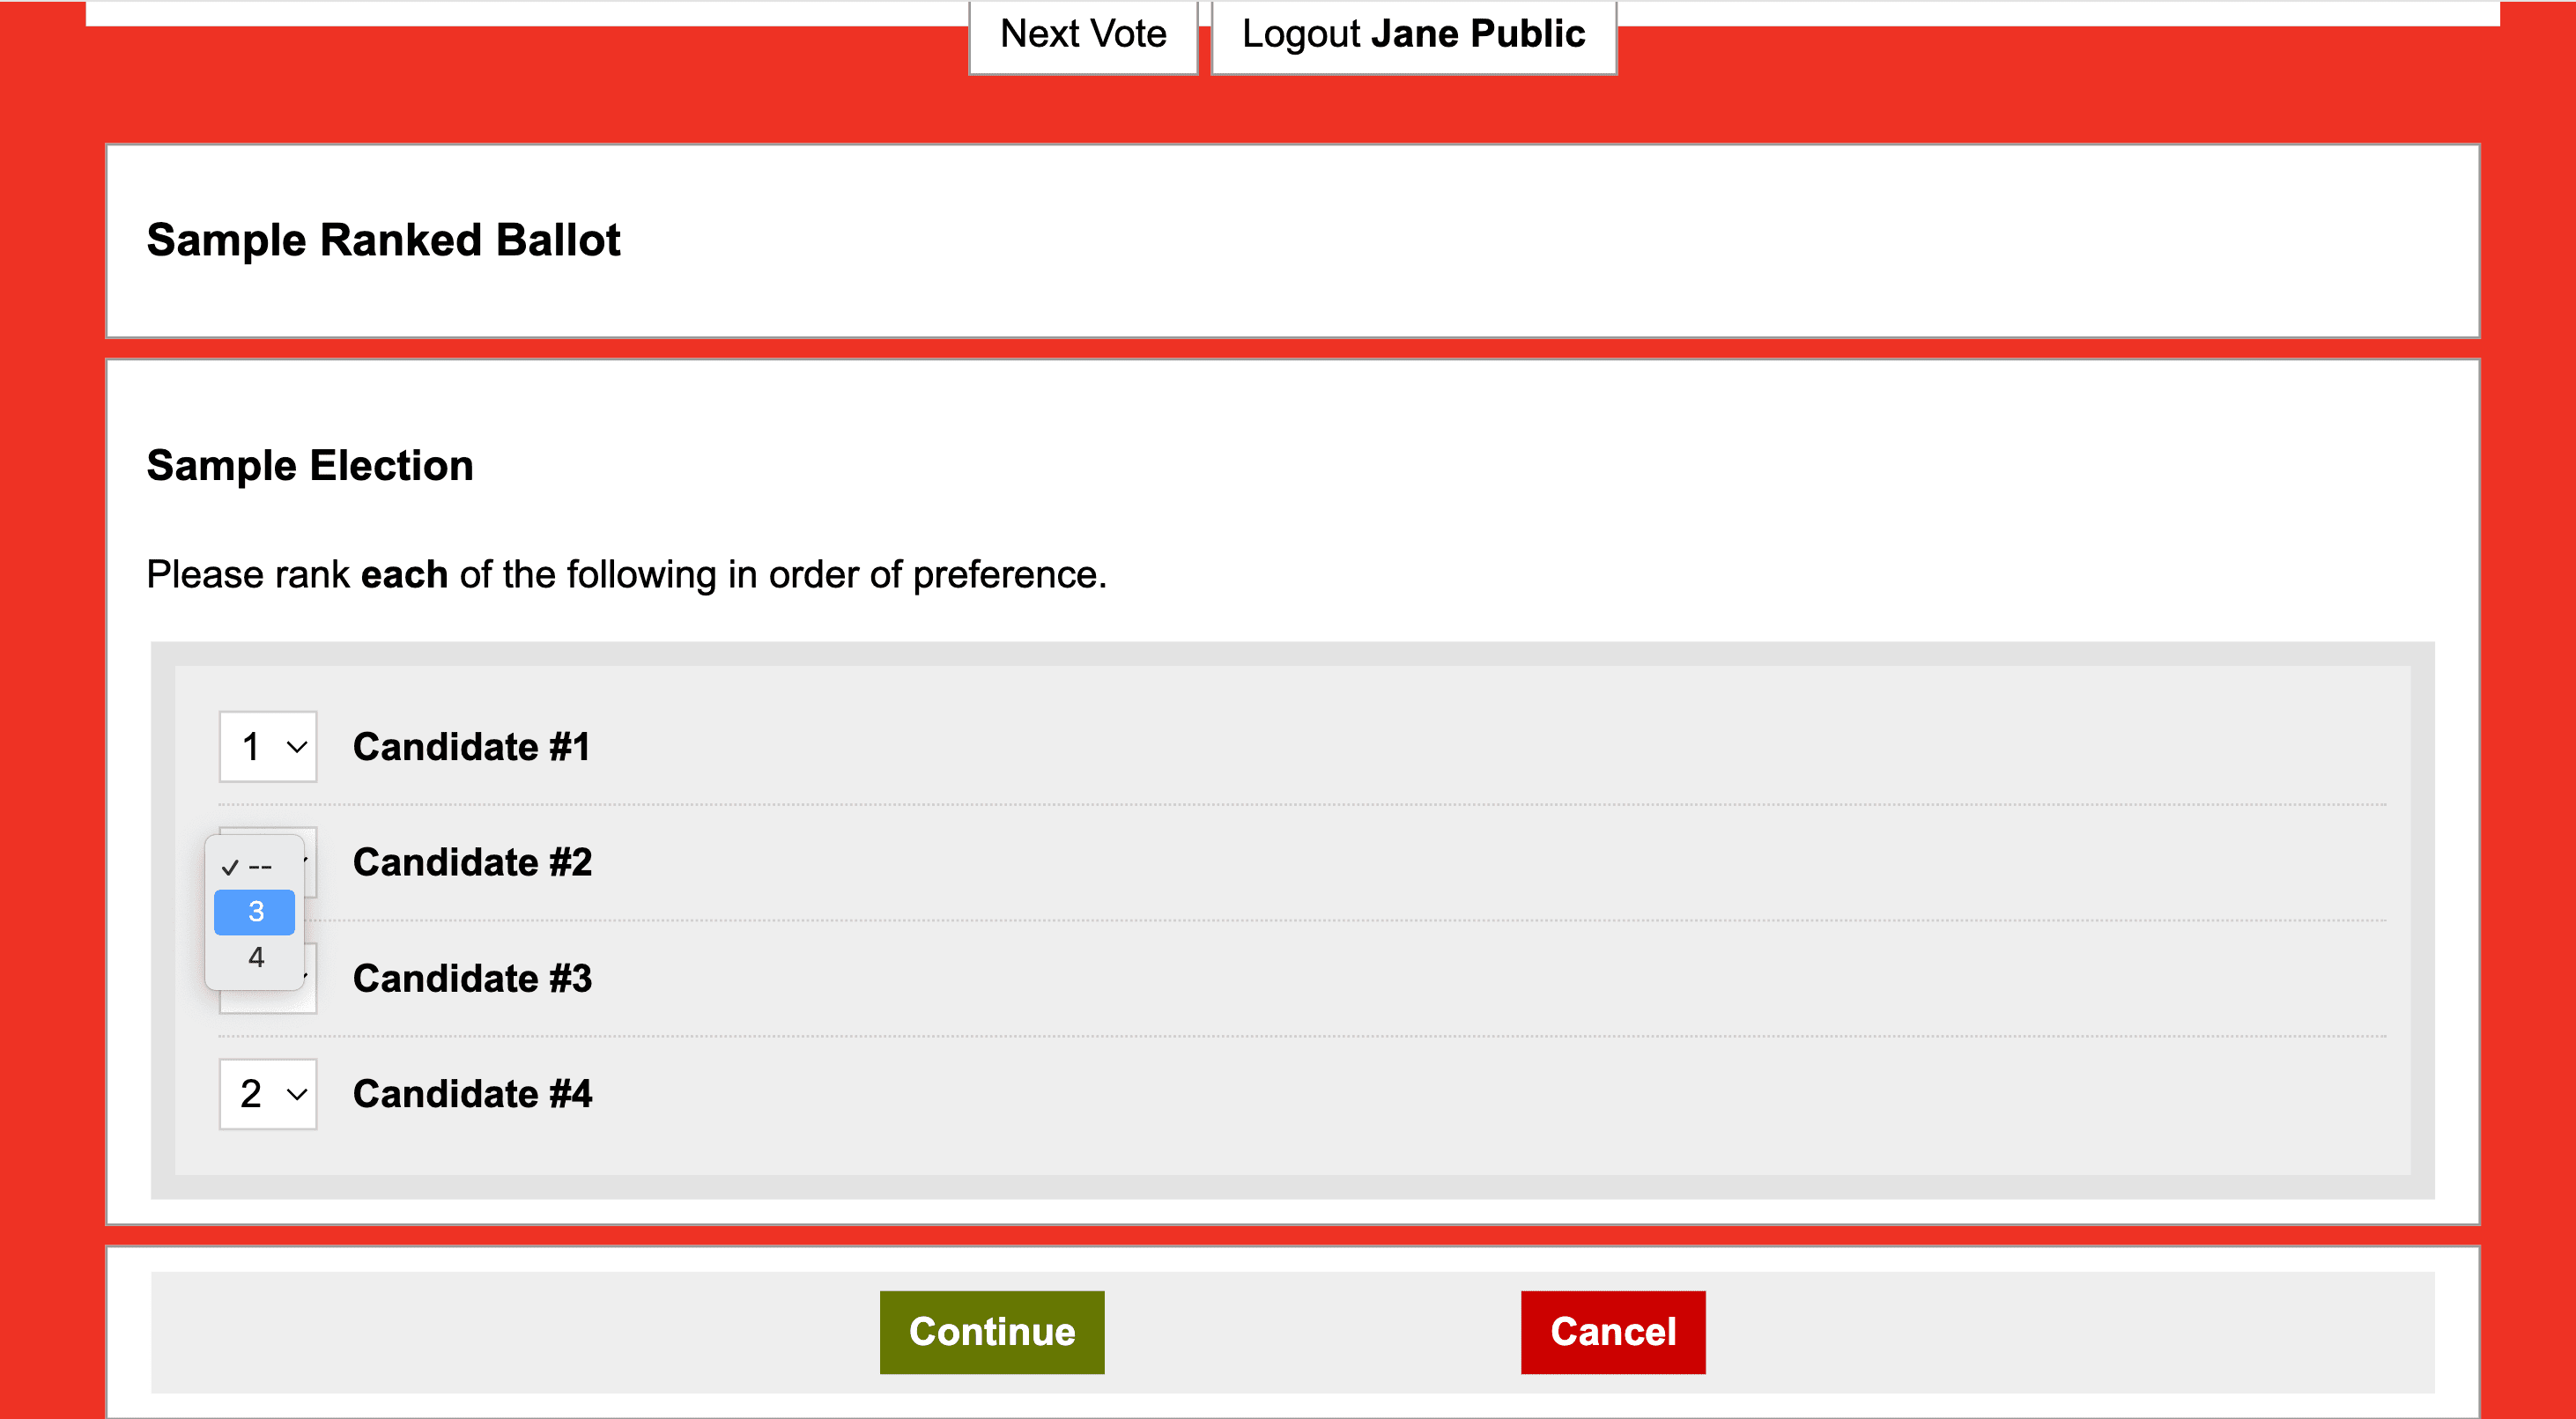This screenshot has height=1419, width=2576.
Task: Log out Jane Public
Action: click(1413, 35)
